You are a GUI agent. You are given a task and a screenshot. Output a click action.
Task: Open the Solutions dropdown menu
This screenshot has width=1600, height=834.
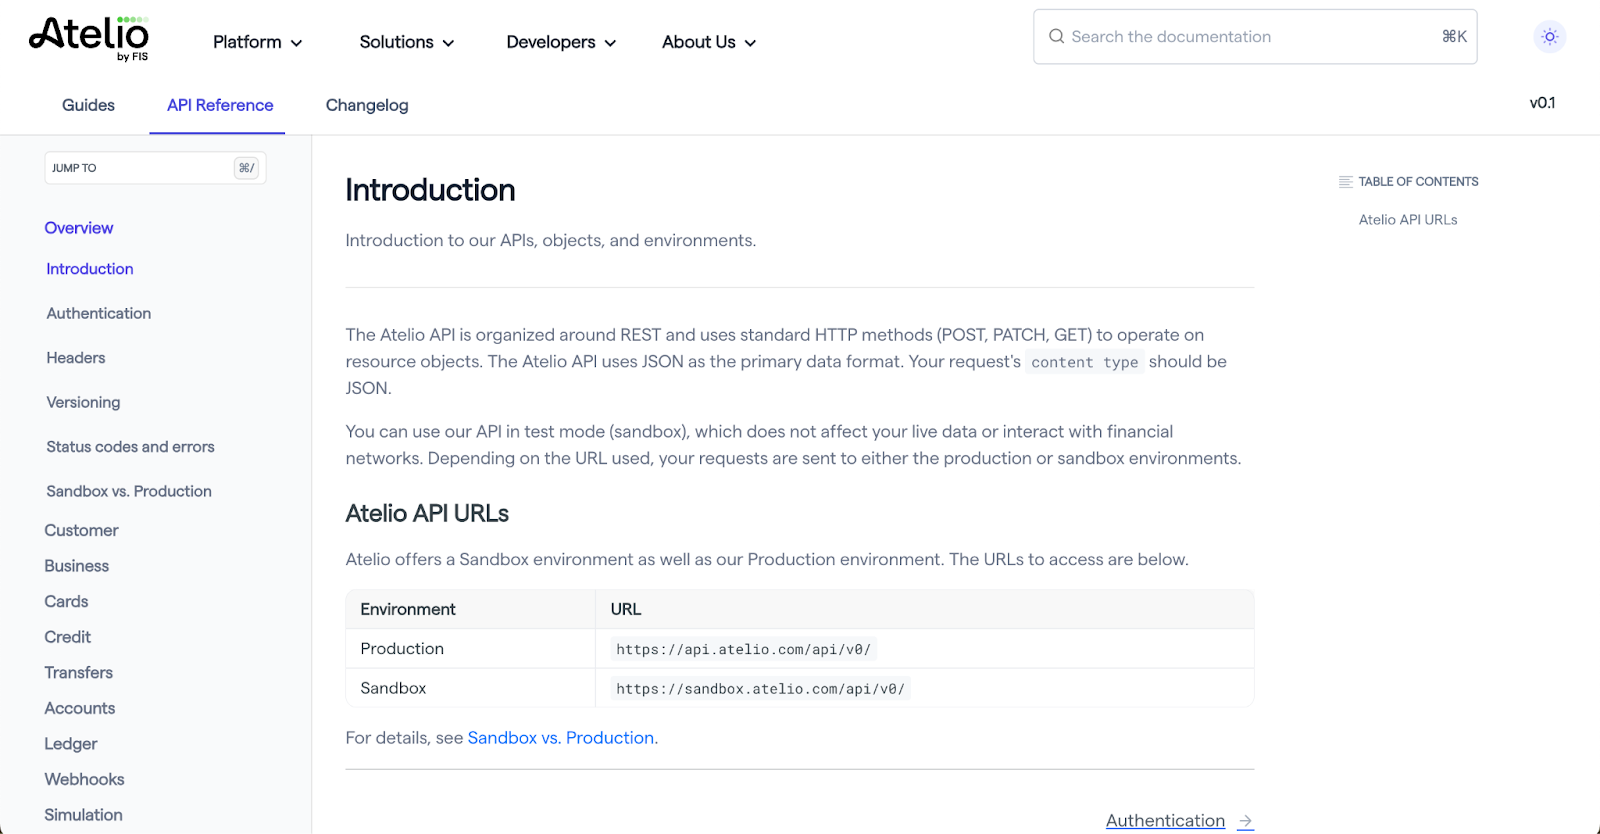(407, 42)
